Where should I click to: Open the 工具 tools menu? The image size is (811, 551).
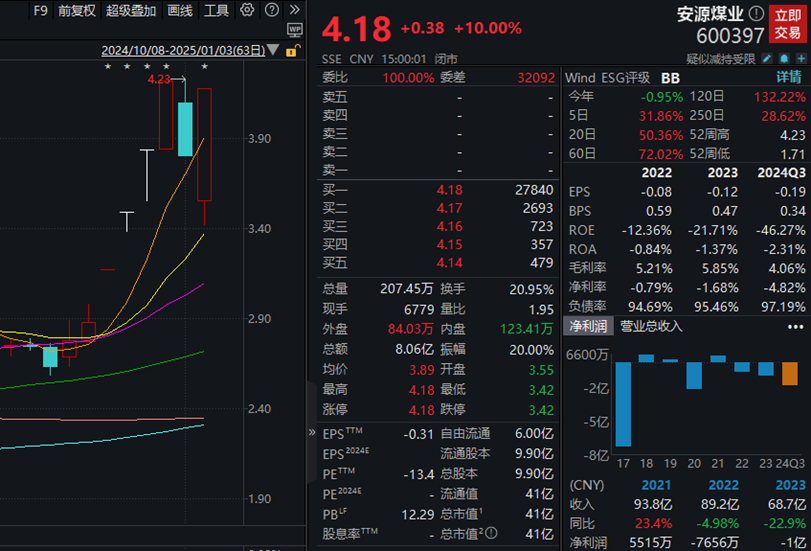(216, 11)
